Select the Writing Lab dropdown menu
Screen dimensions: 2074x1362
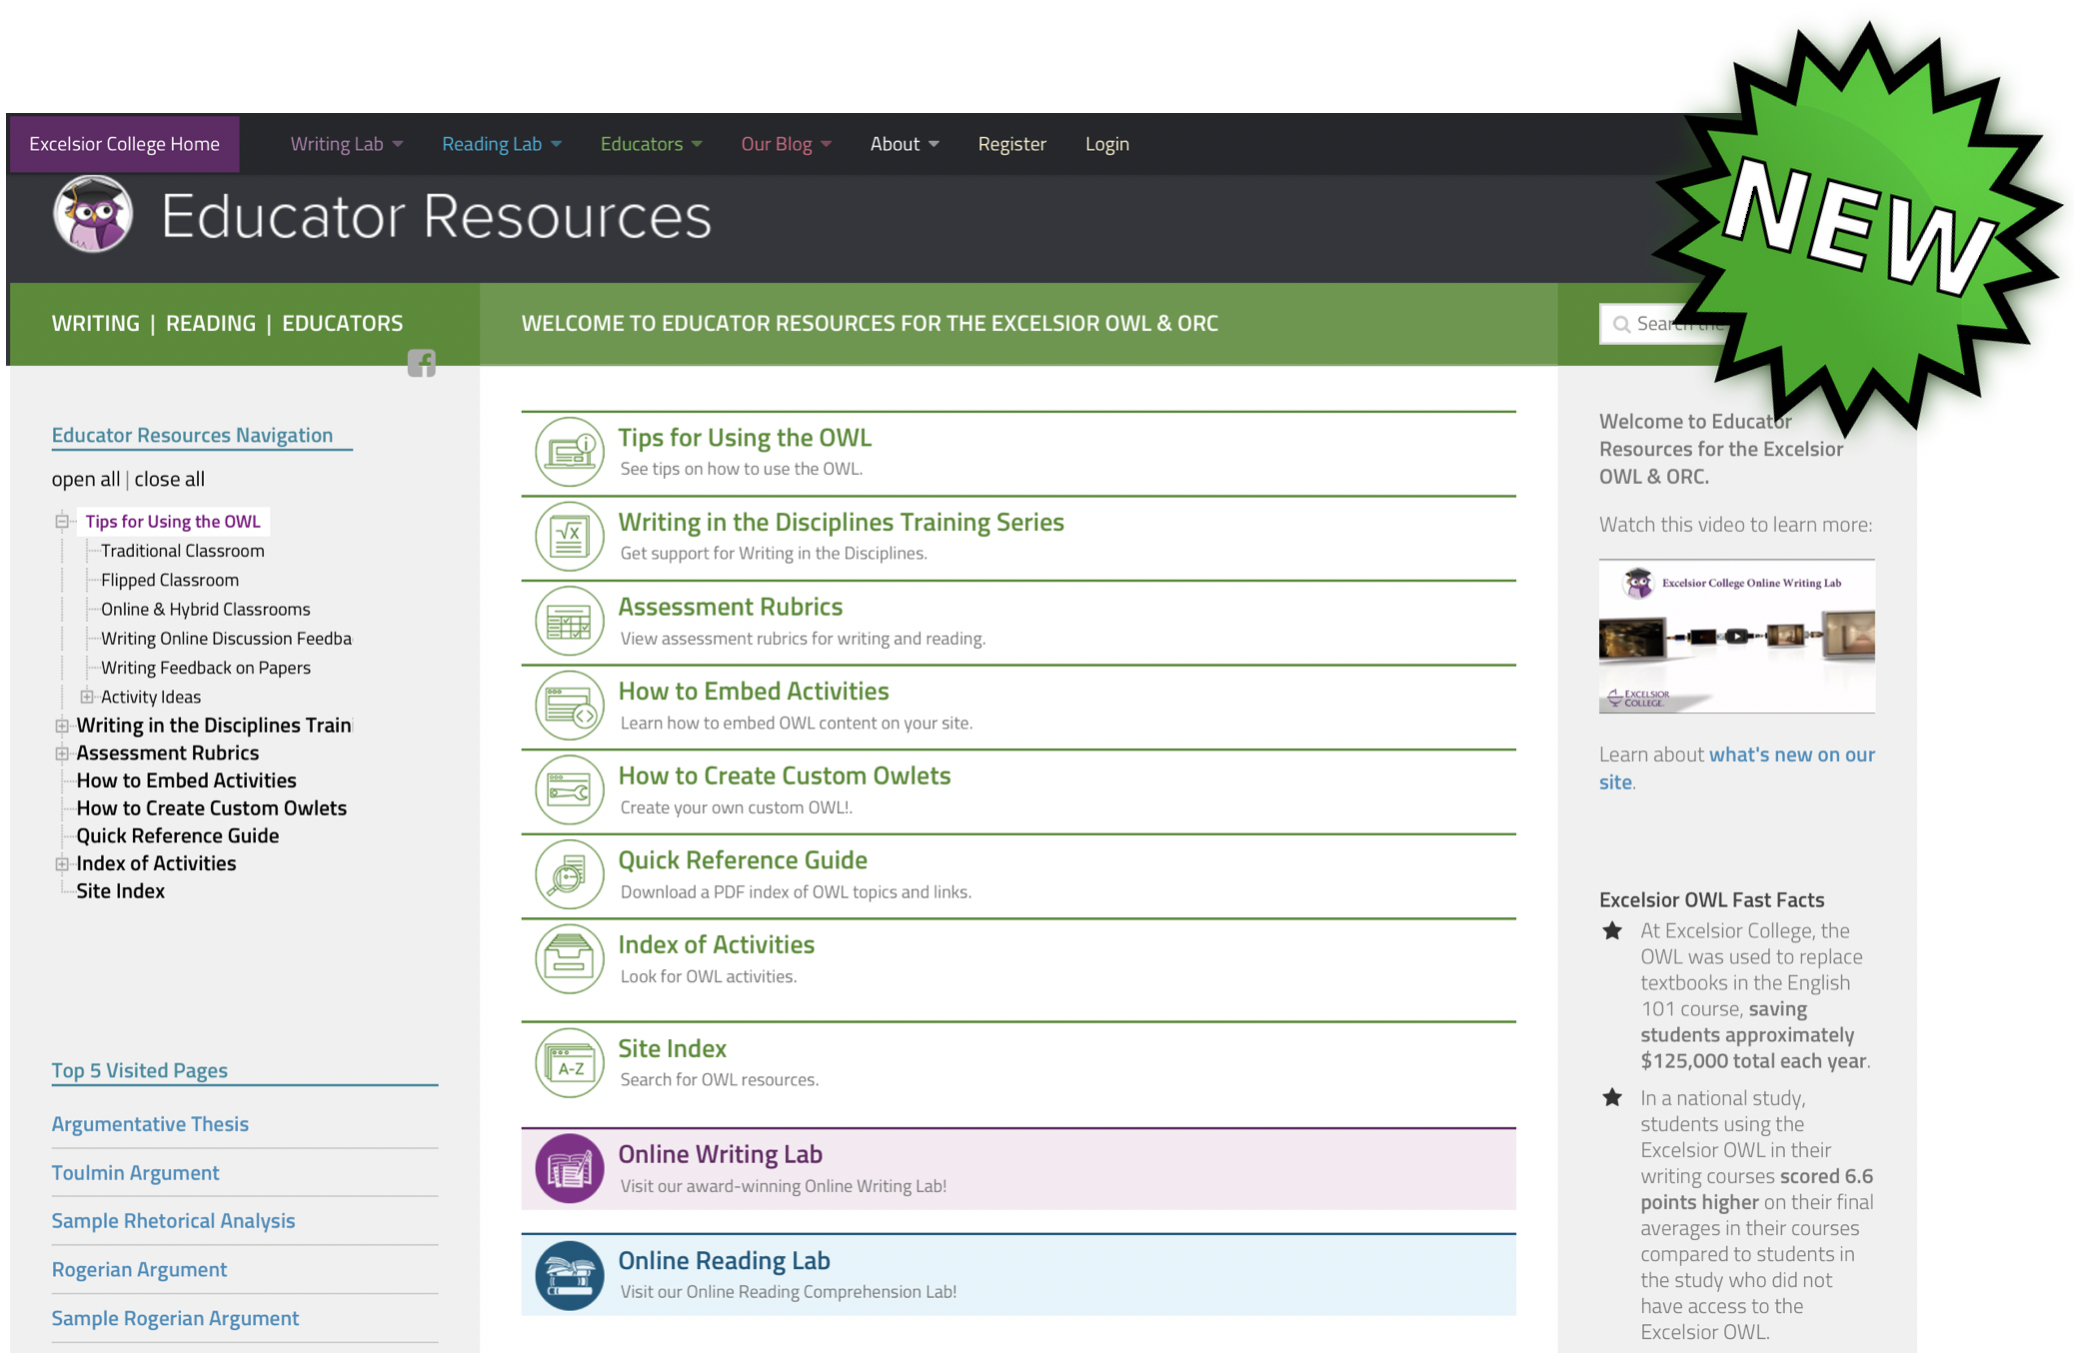point(340,143)
